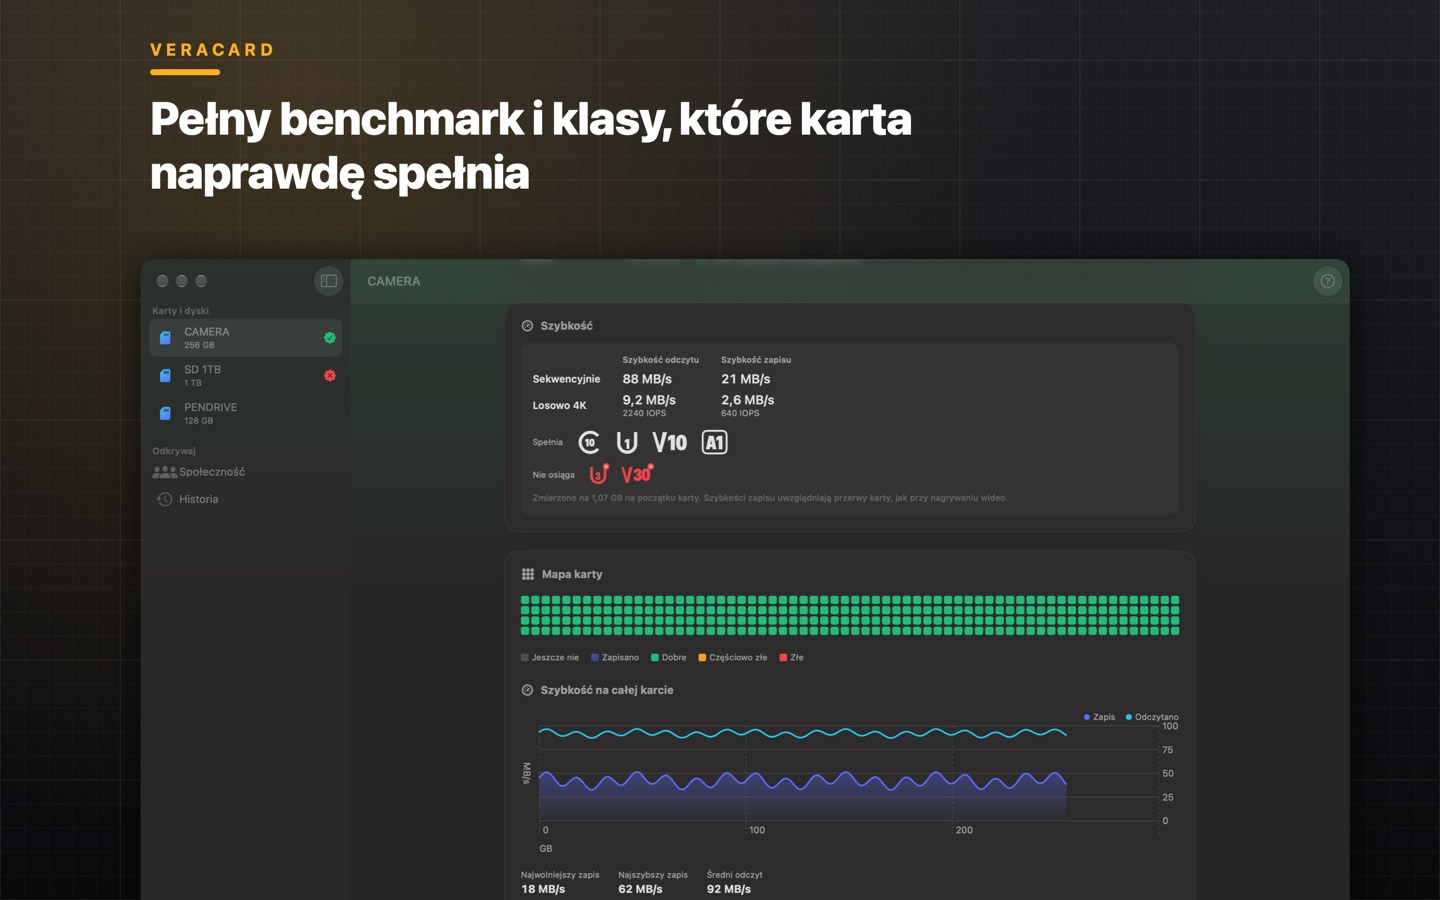The image size is (1440, 900).
Task: Click the green card map block grid
Action: [x=850, y=616]
